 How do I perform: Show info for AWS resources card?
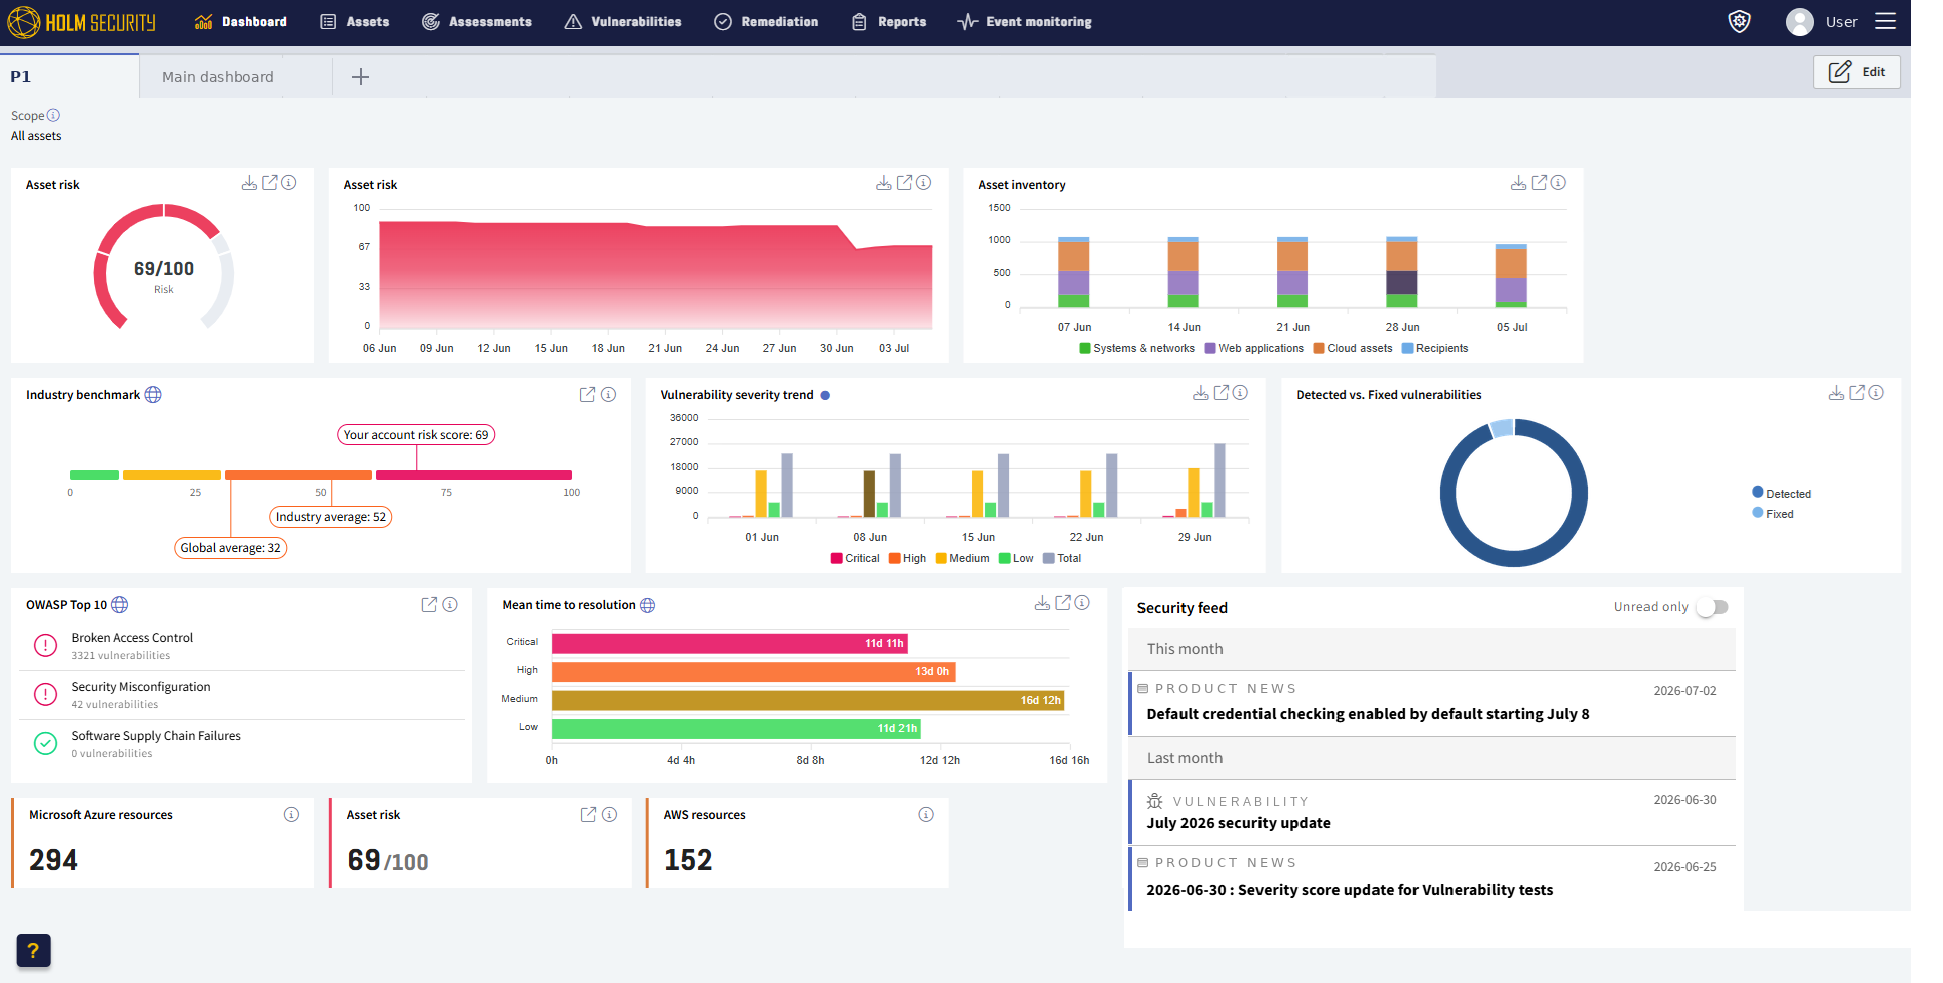coord(926,815)
